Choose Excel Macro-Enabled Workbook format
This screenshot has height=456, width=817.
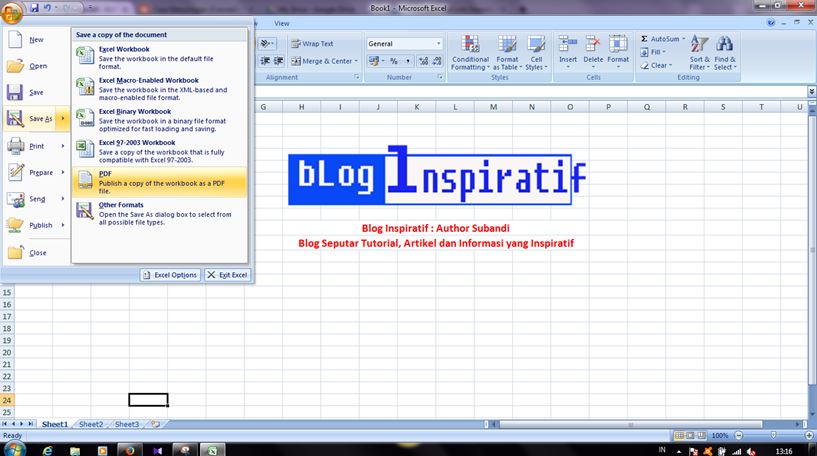pyautogui.click(x=159, y=89)
